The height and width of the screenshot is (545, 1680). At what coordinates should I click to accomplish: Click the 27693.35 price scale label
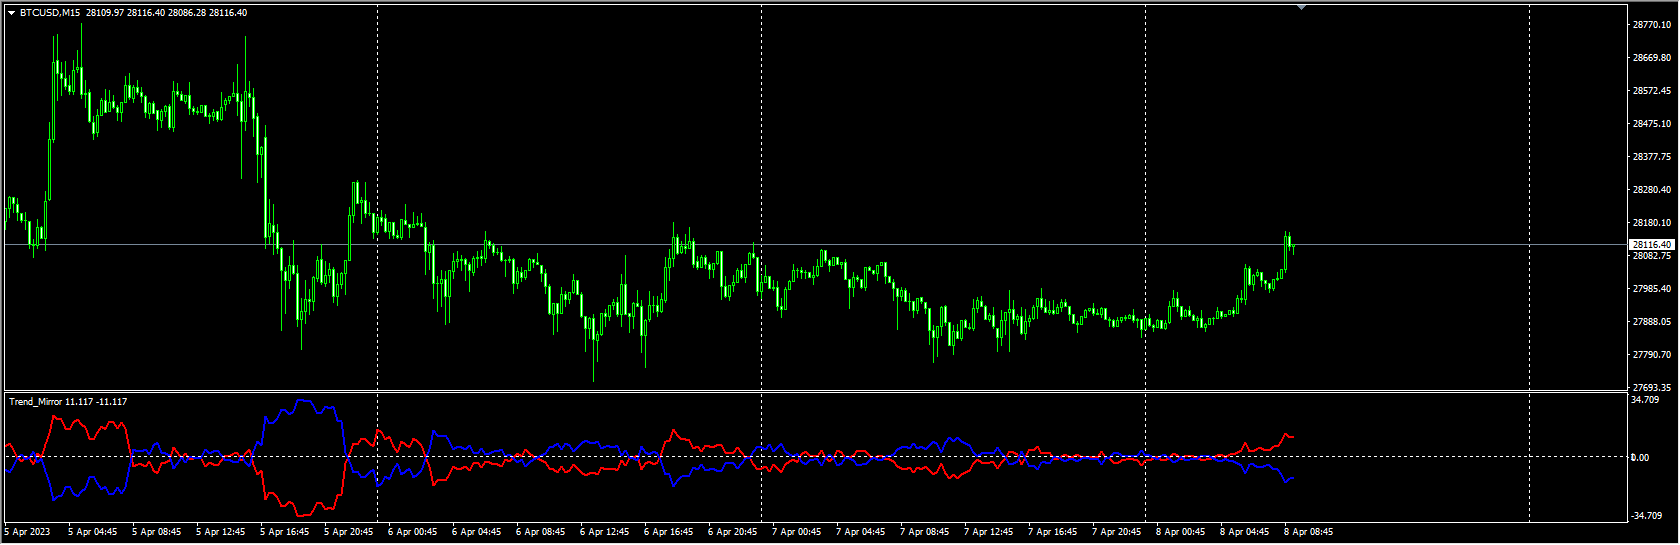(x=1651, y=387)
